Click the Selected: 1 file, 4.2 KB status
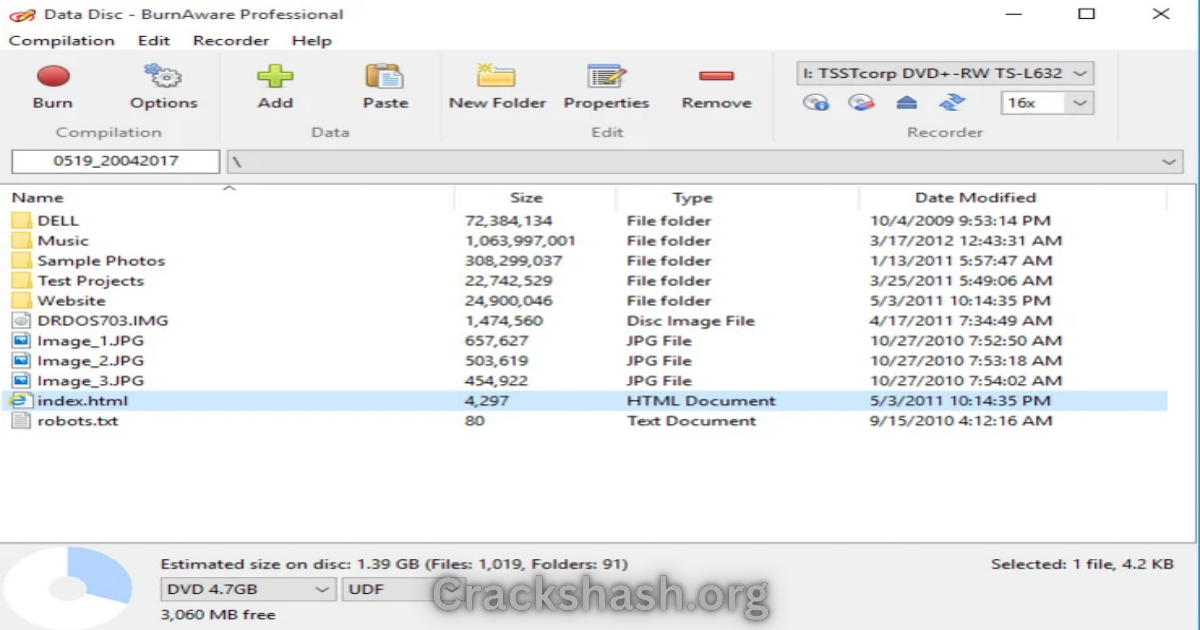The image size is (1200, 630). [1082, 565]
